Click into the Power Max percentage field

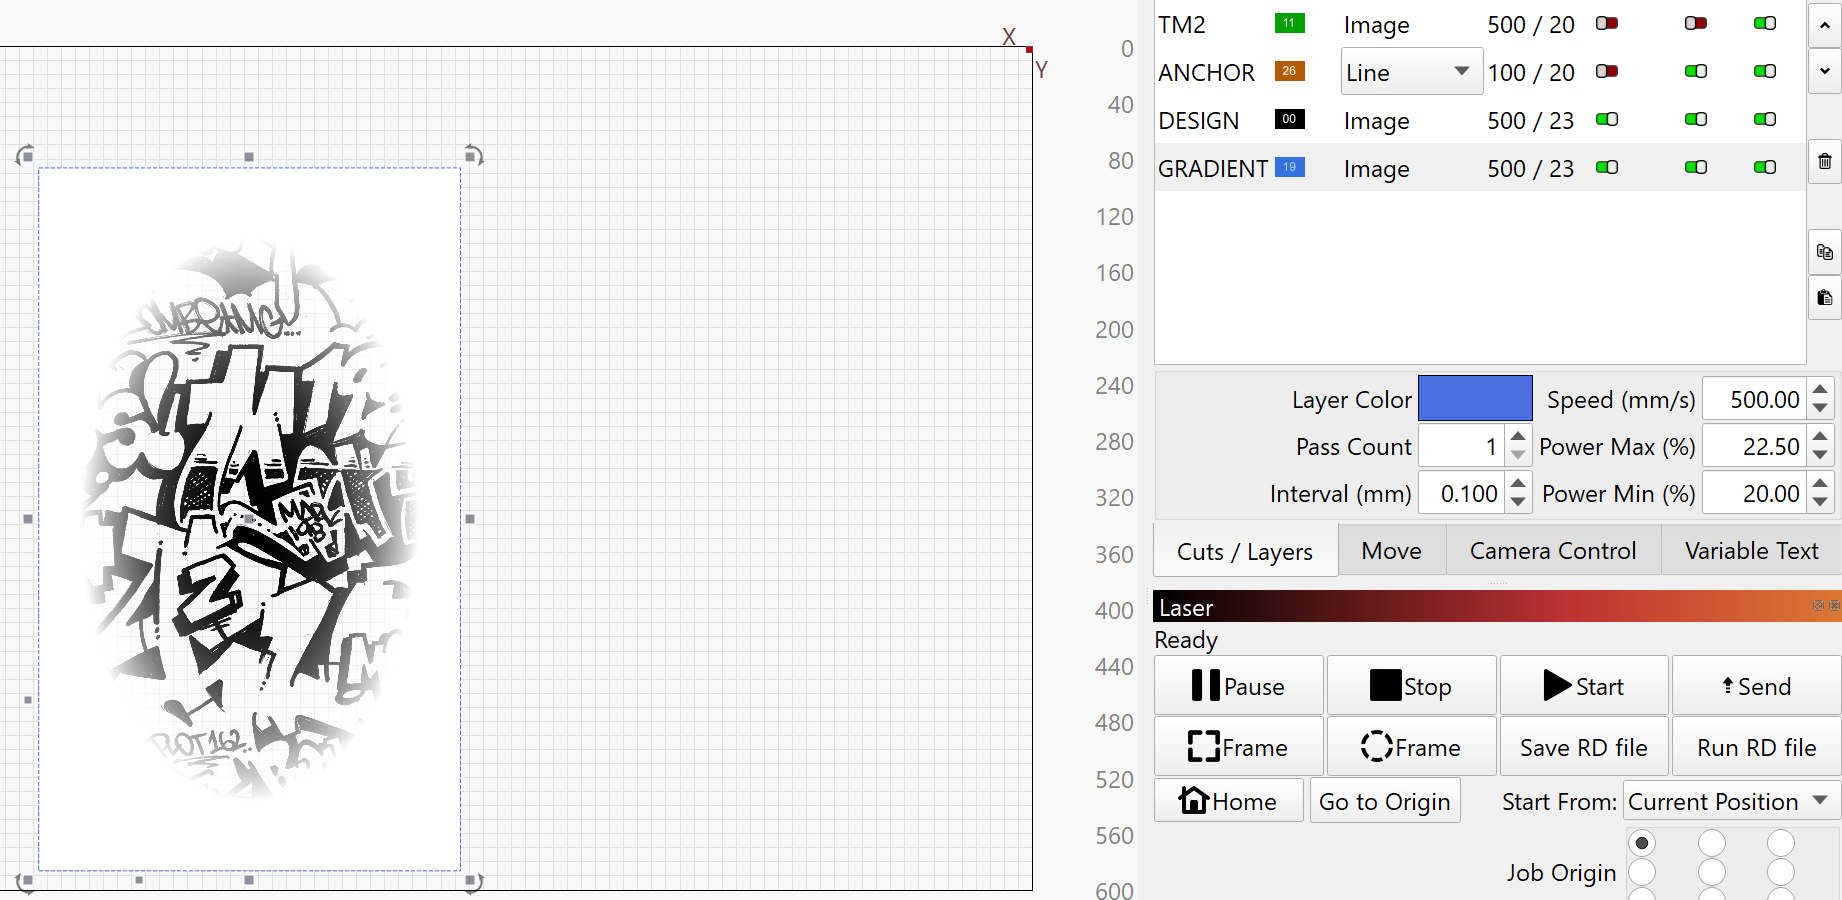[x=1755, y=447]
